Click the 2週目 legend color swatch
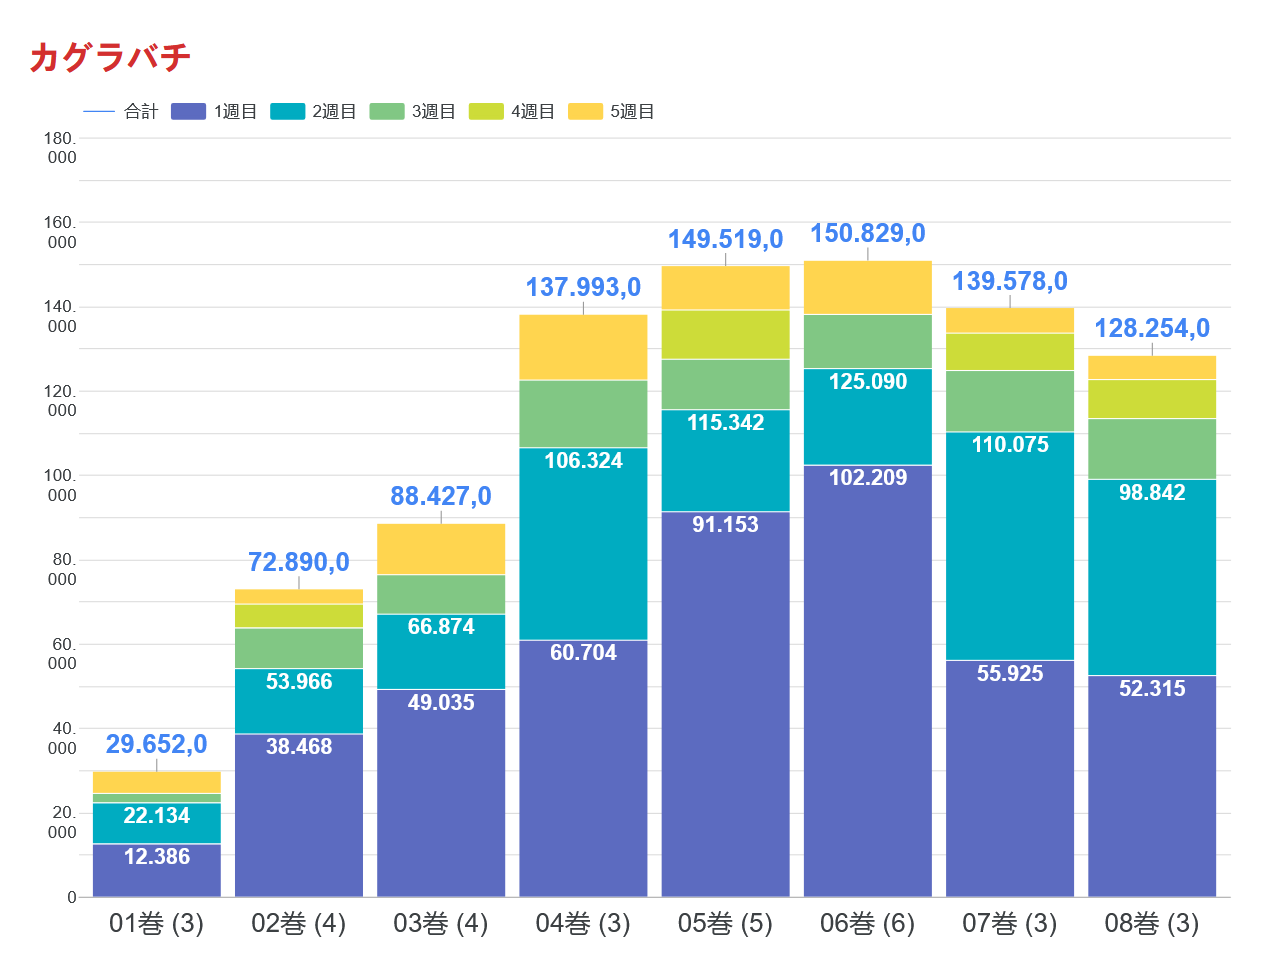The width and height of the screenshot is (1286, 963). (288, 111)
